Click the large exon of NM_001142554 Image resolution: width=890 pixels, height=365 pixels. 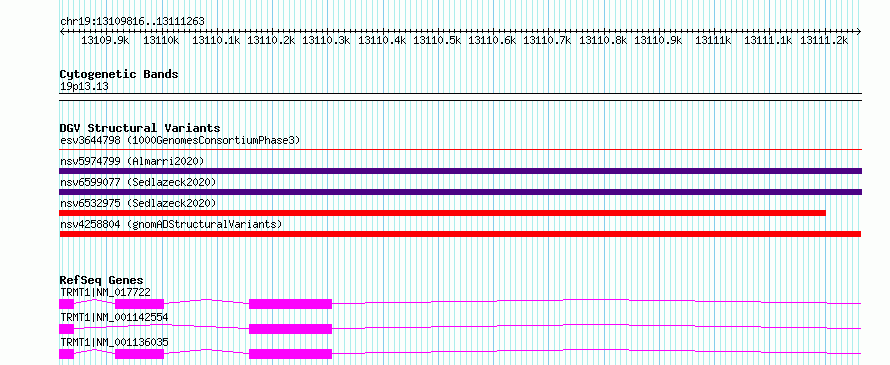pos(290,329)
